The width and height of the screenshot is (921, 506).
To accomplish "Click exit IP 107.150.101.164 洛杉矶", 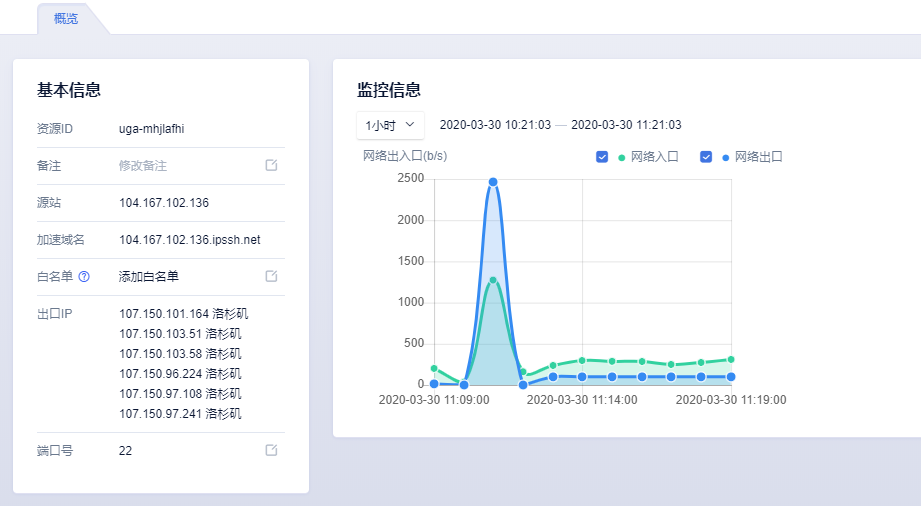I will (x=180, y=314).
